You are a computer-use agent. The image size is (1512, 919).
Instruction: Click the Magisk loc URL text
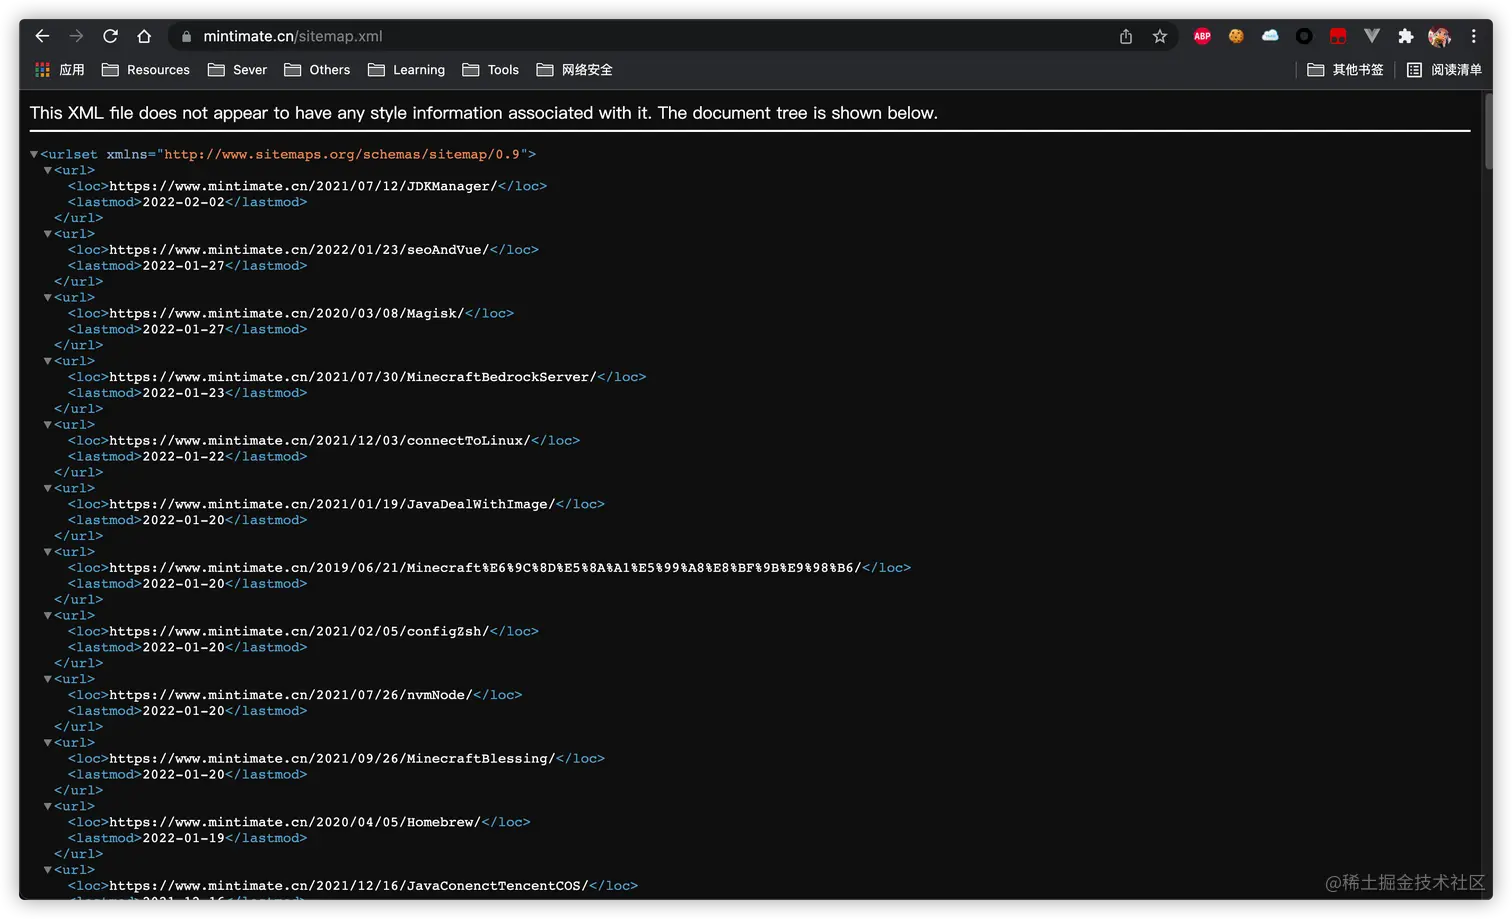point(287,313)
